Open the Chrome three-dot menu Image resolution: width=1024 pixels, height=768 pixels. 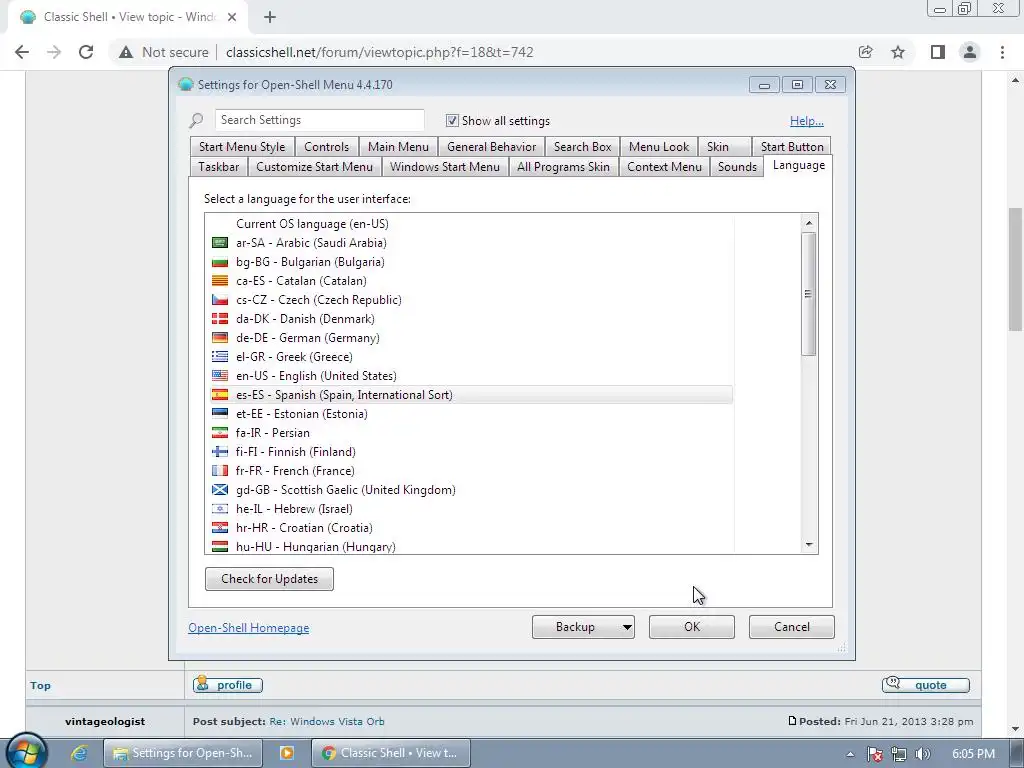click(x=1002, y=52)
